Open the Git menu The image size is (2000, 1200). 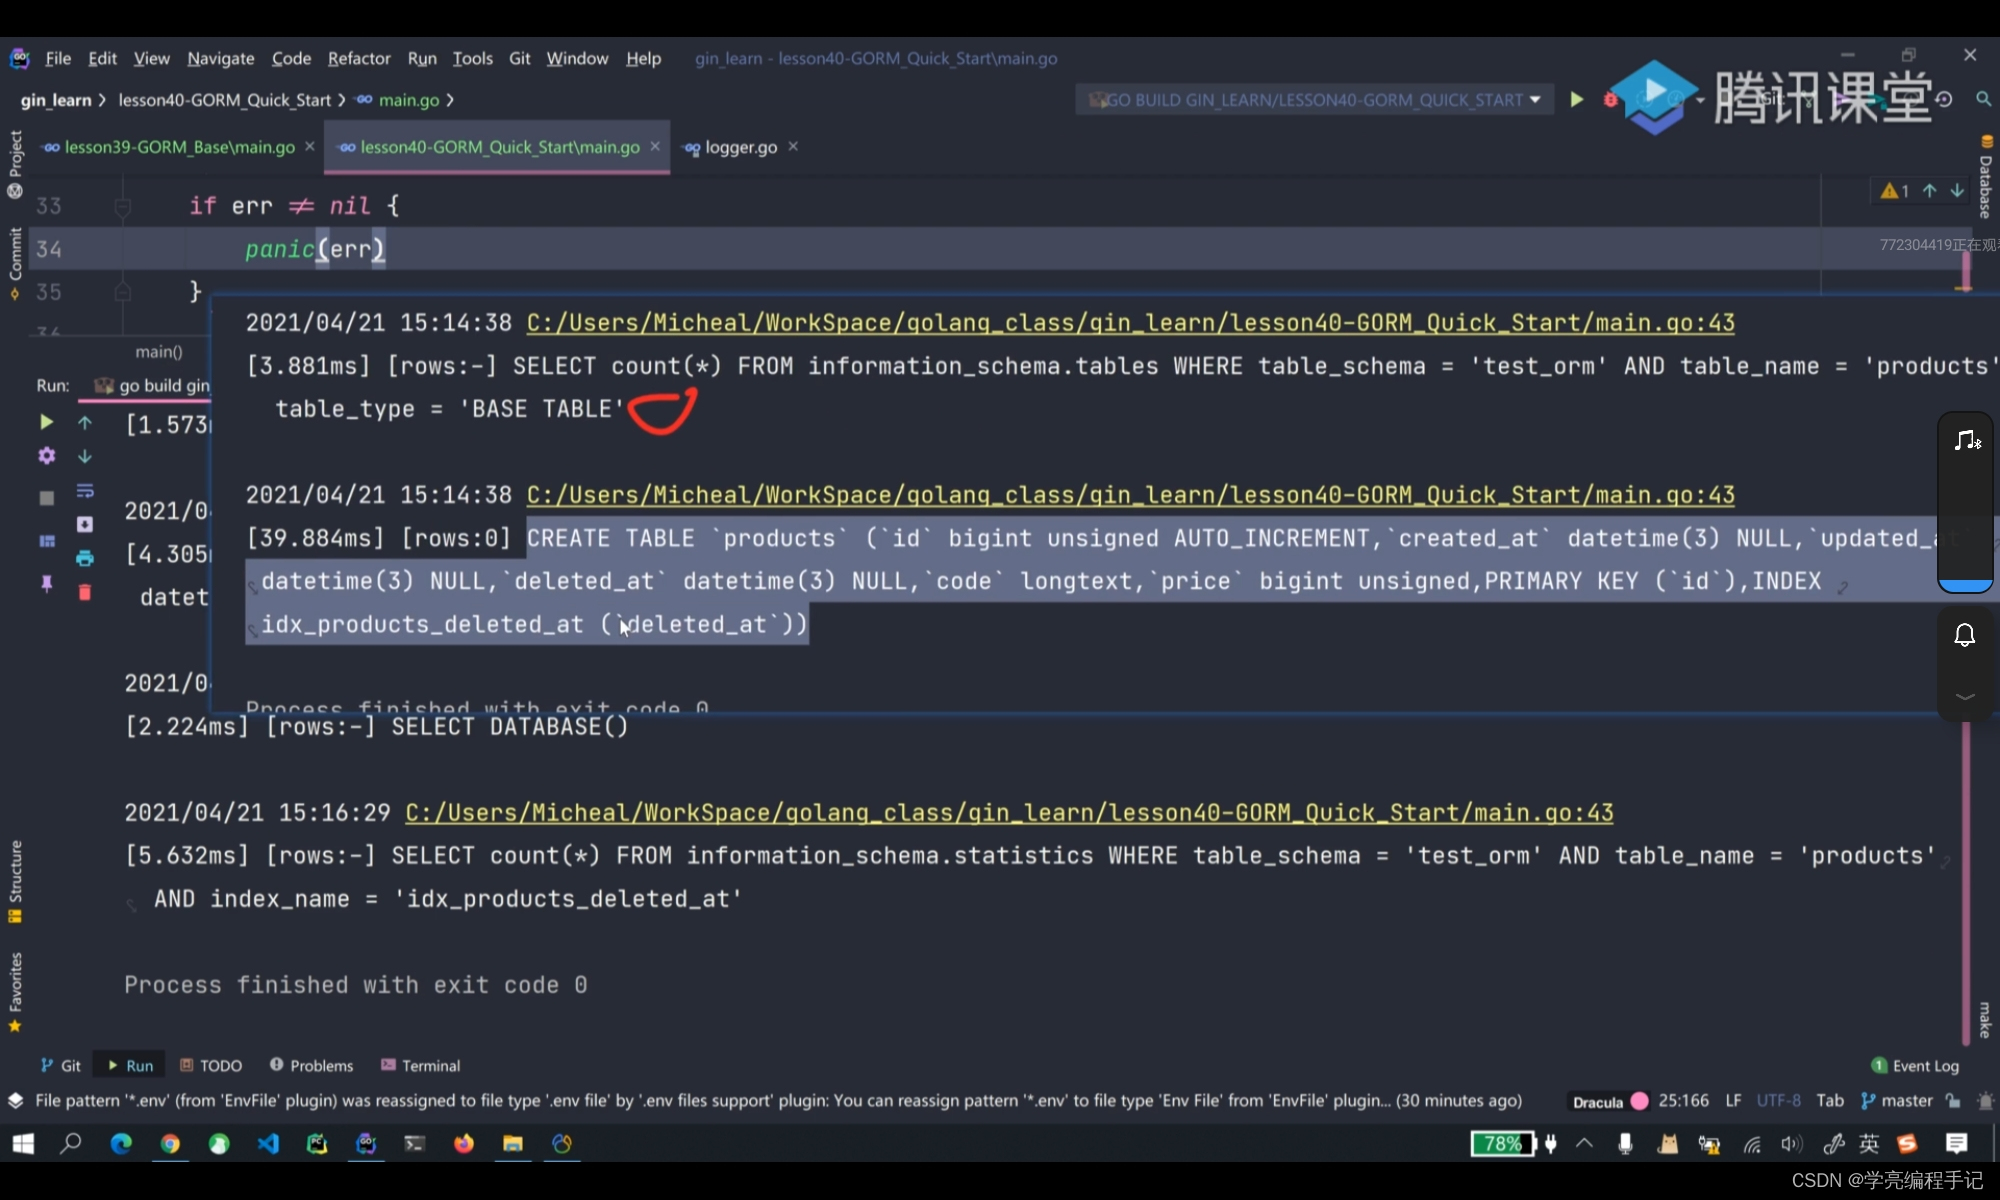(519, 58)
